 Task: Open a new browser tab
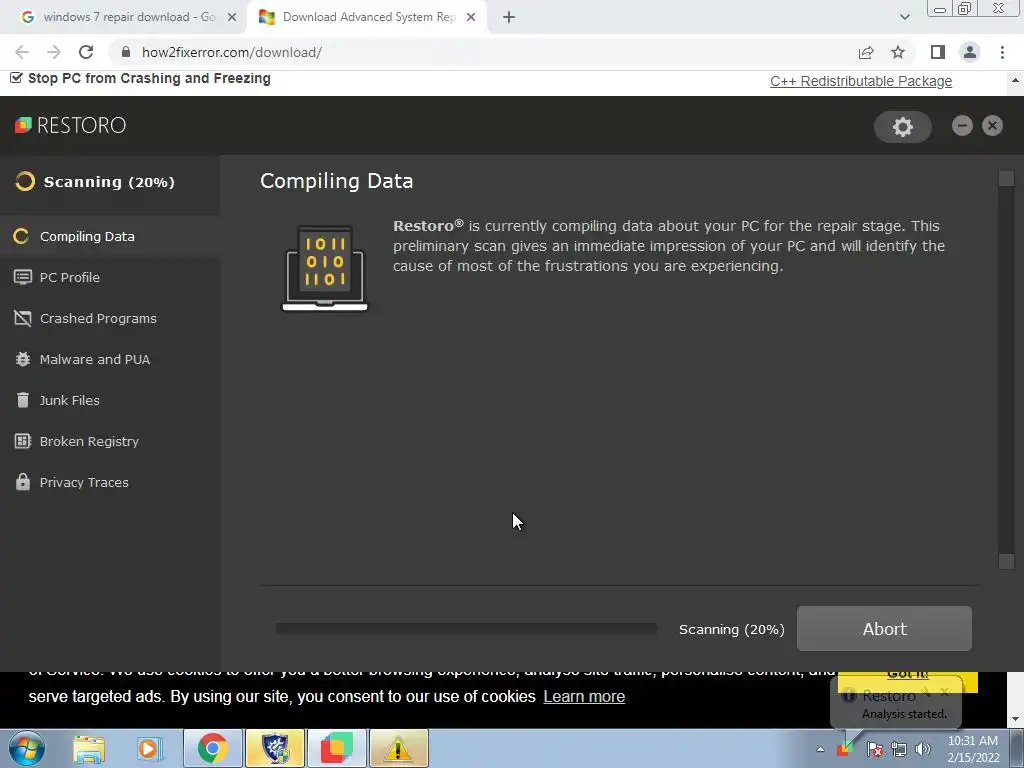(x=509, y=17)
